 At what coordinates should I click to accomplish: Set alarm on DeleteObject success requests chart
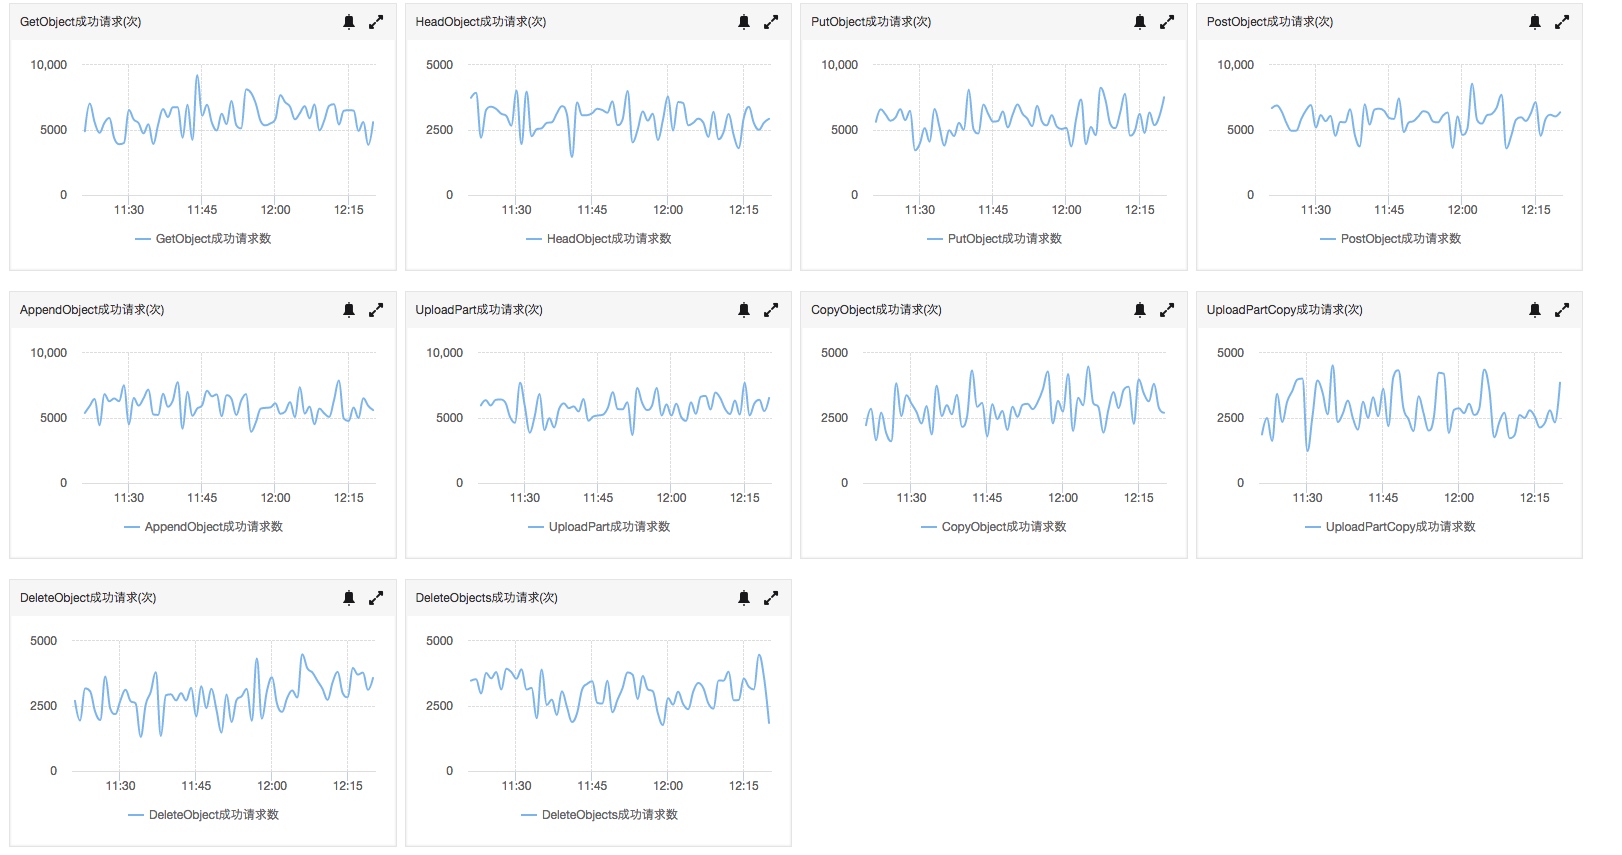tap(349, 598)
